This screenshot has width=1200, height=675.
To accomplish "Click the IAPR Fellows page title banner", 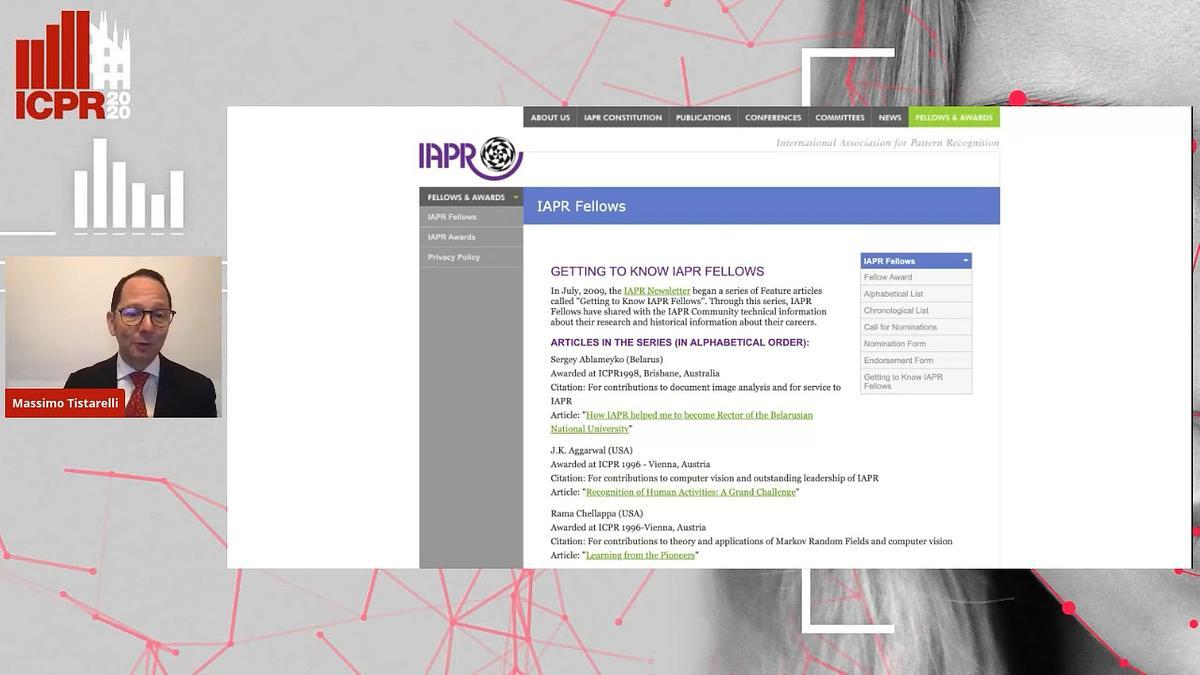I will tap(761, 206).
